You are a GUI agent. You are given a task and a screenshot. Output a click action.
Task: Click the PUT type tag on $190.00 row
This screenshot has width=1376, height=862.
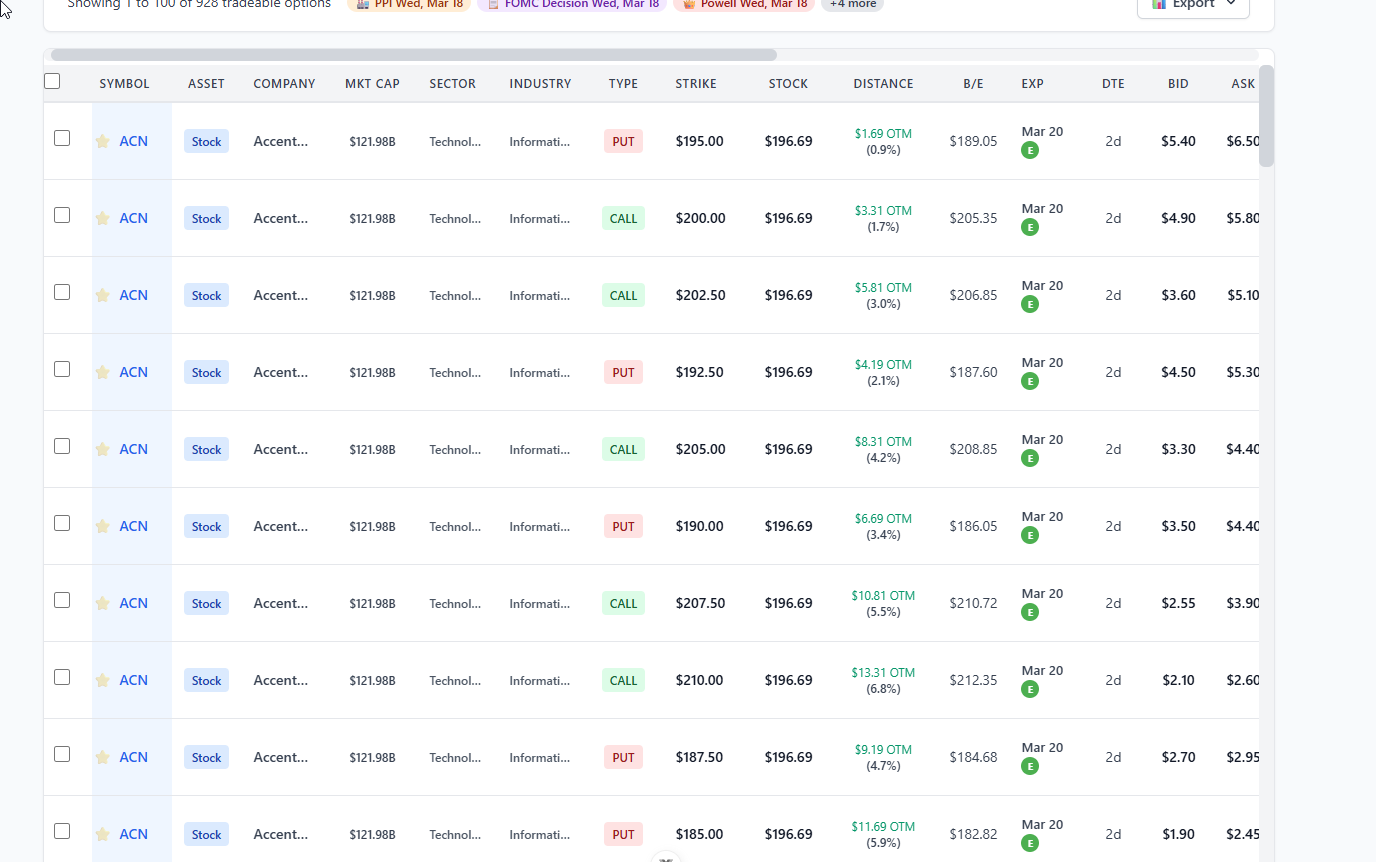point(623,526)
